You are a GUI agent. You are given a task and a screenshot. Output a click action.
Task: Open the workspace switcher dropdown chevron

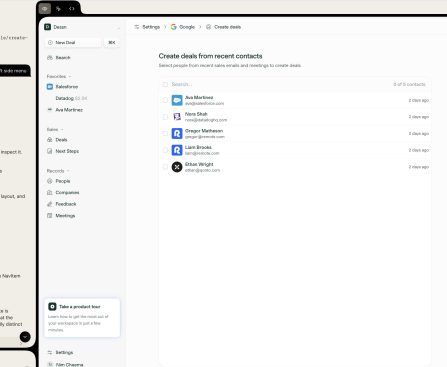coord(118,27)
